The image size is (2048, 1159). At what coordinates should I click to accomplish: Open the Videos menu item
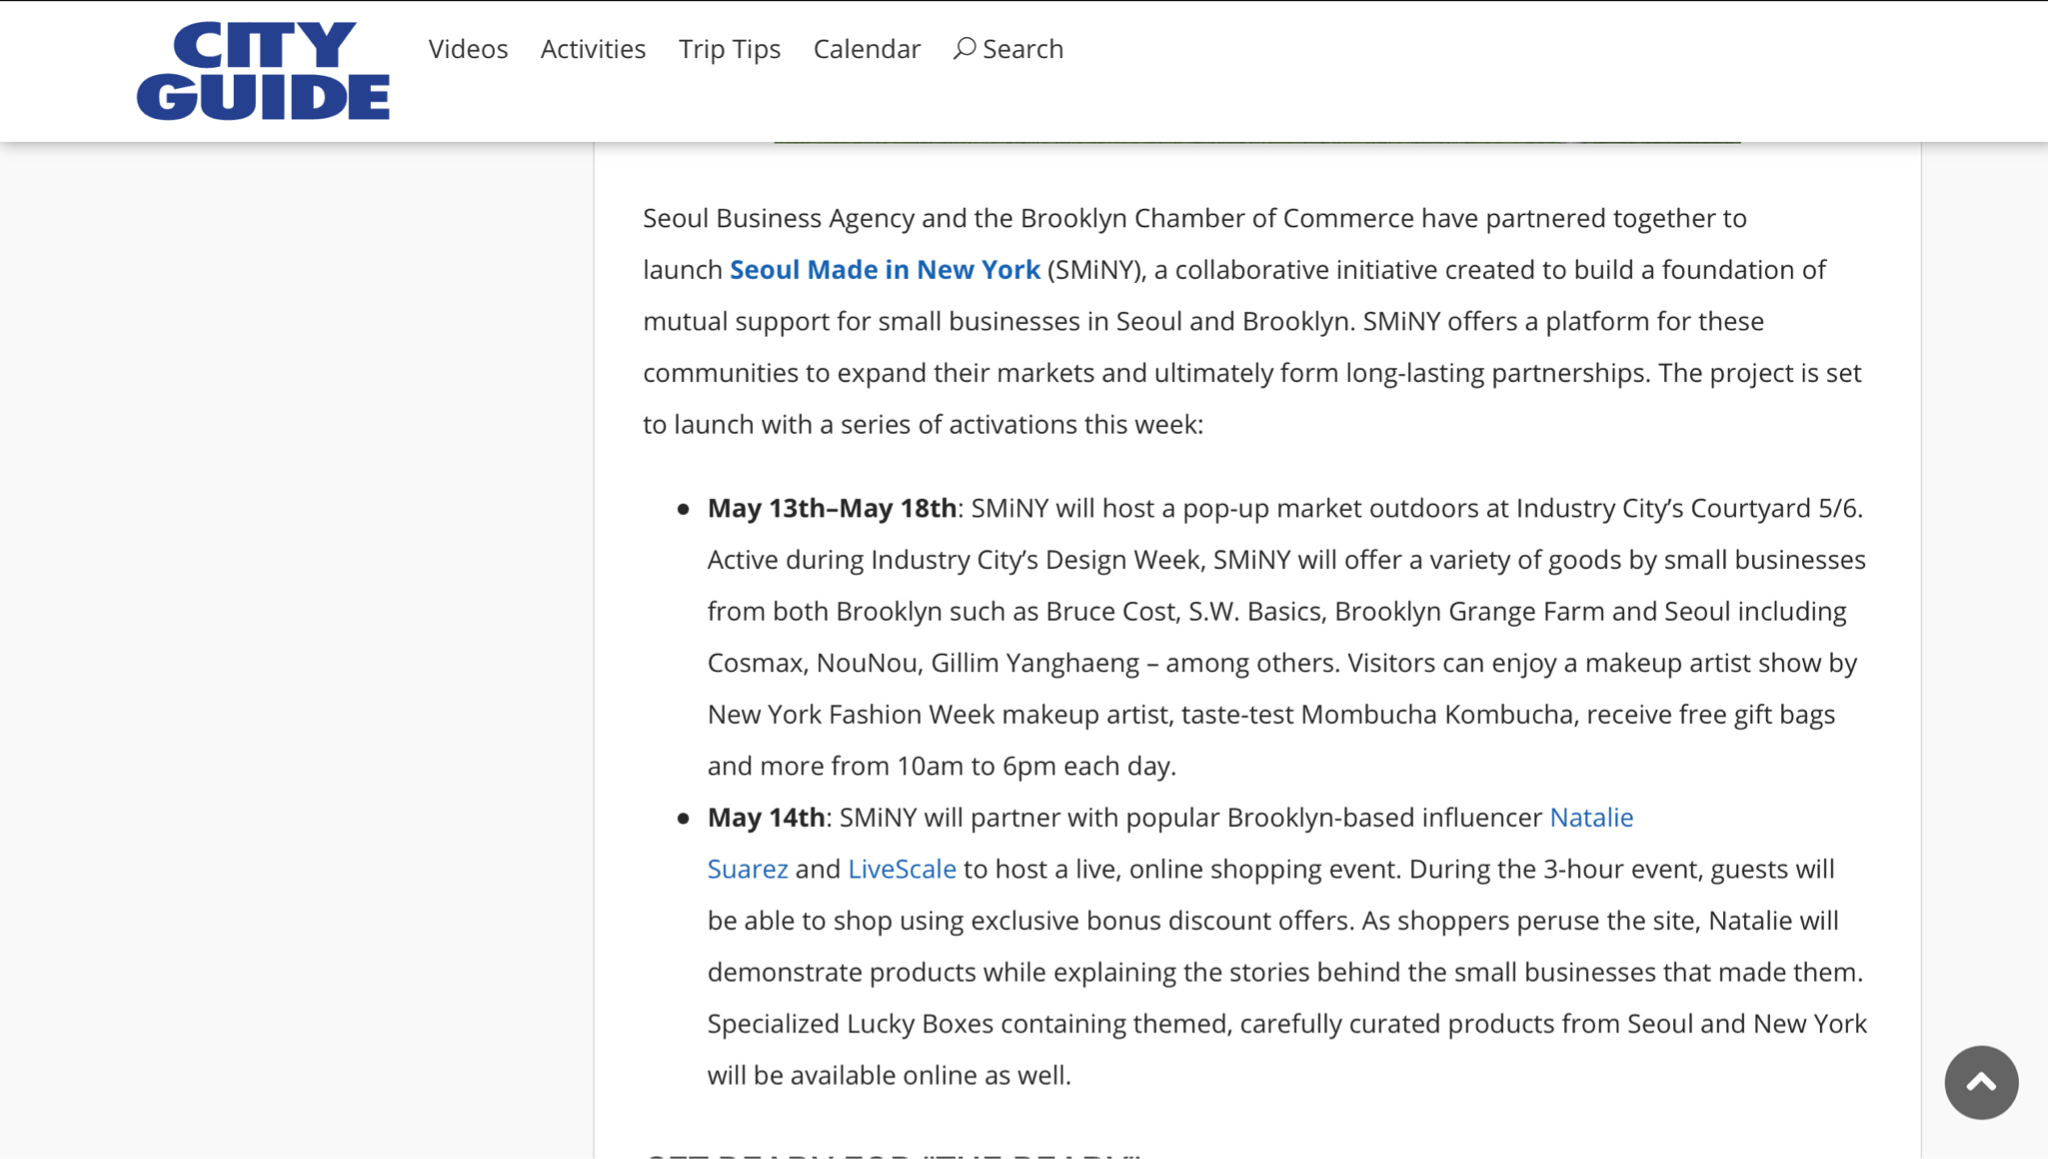pyautogui.click(x=468, y=49)
